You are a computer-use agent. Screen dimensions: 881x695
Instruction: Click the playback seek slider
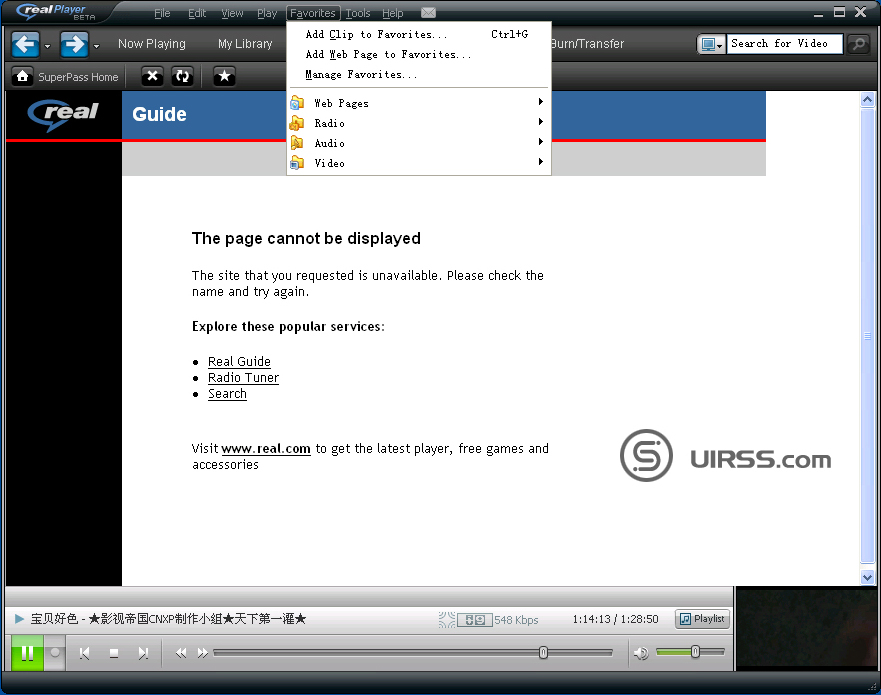[413, 652]
